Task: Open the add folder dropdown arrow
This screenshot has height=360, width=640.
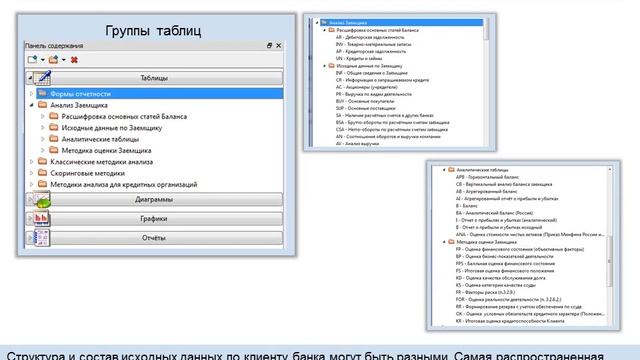Action: [x=64, y=60]
